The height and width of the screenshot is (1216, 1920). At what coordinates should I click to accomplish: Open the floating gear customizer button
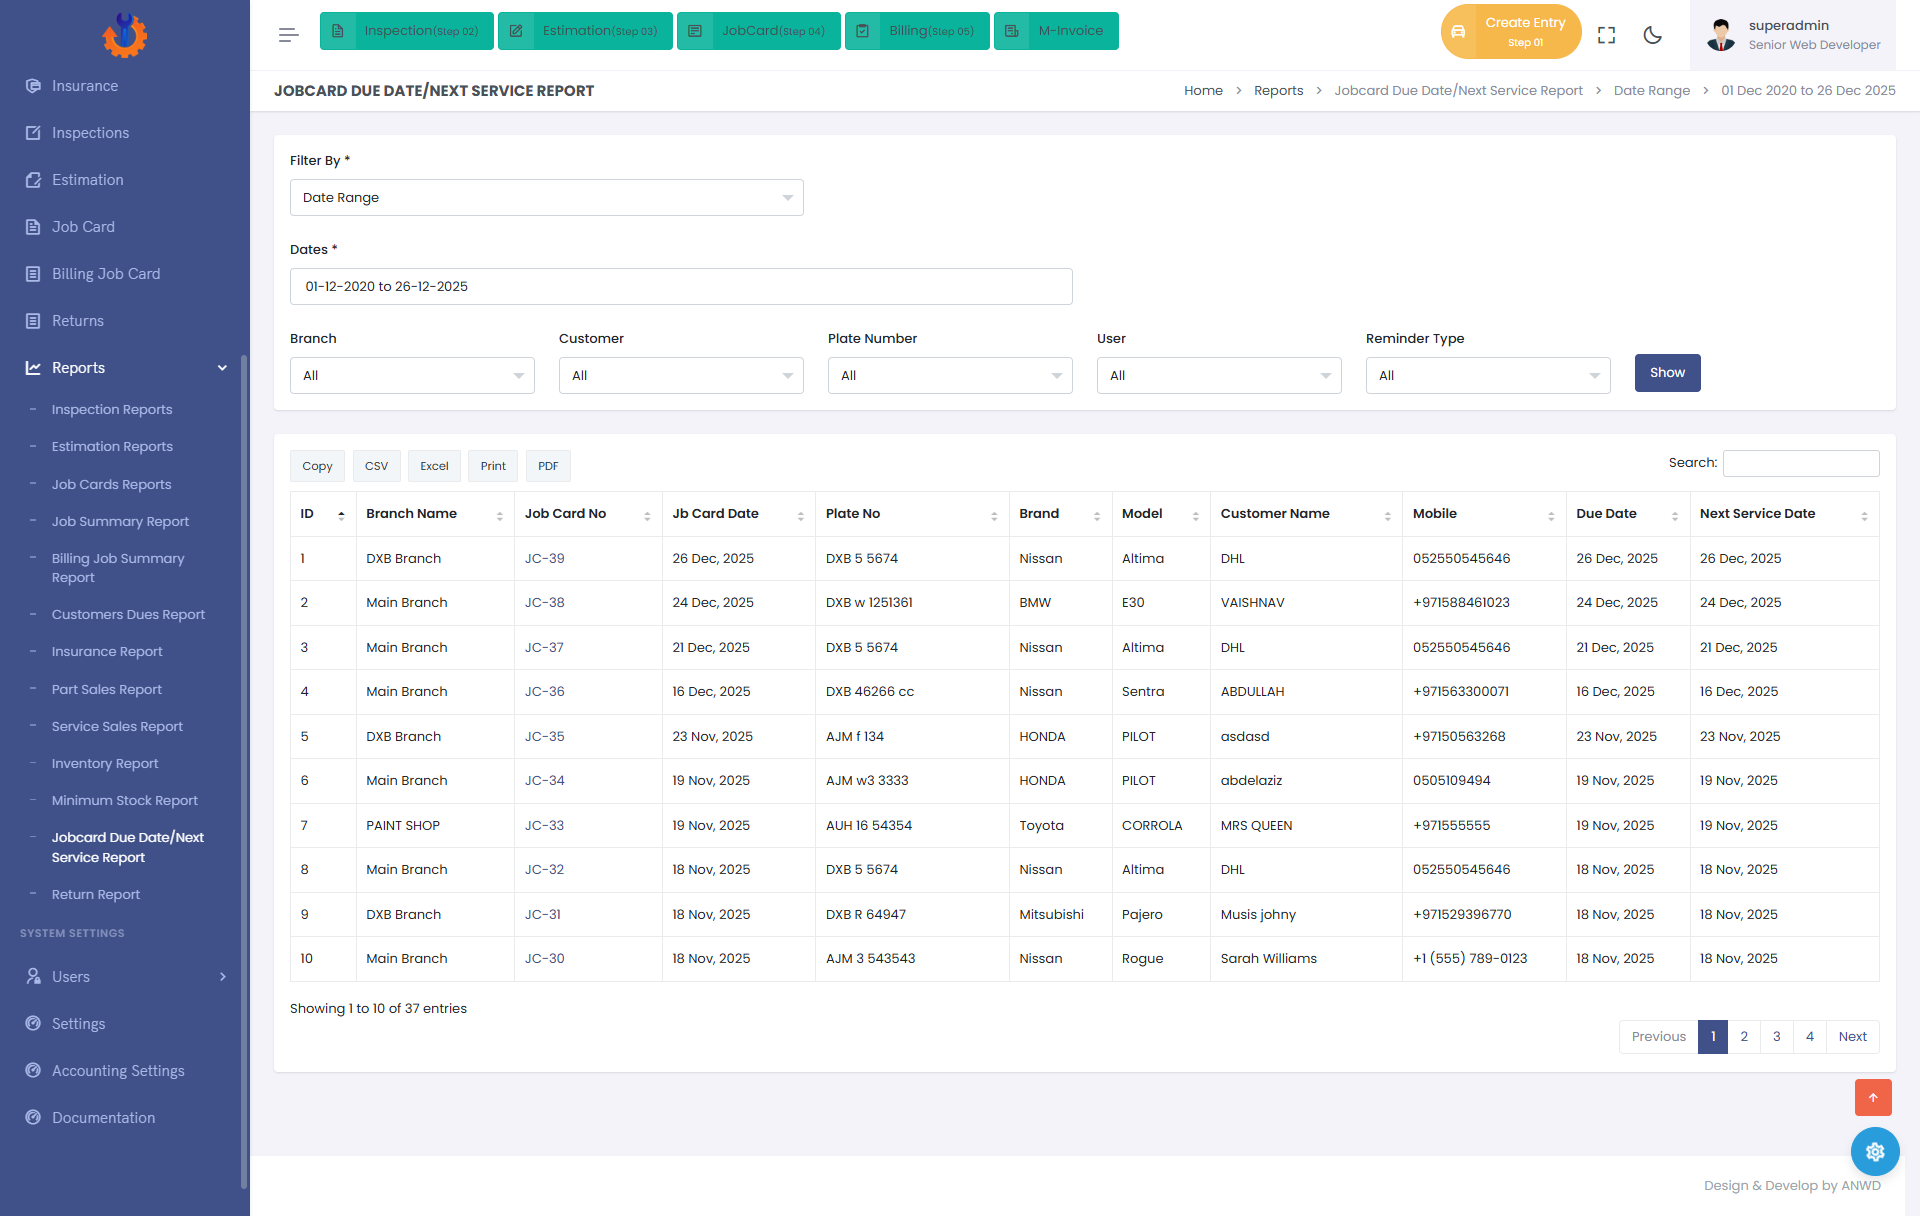[1875, 1152]
